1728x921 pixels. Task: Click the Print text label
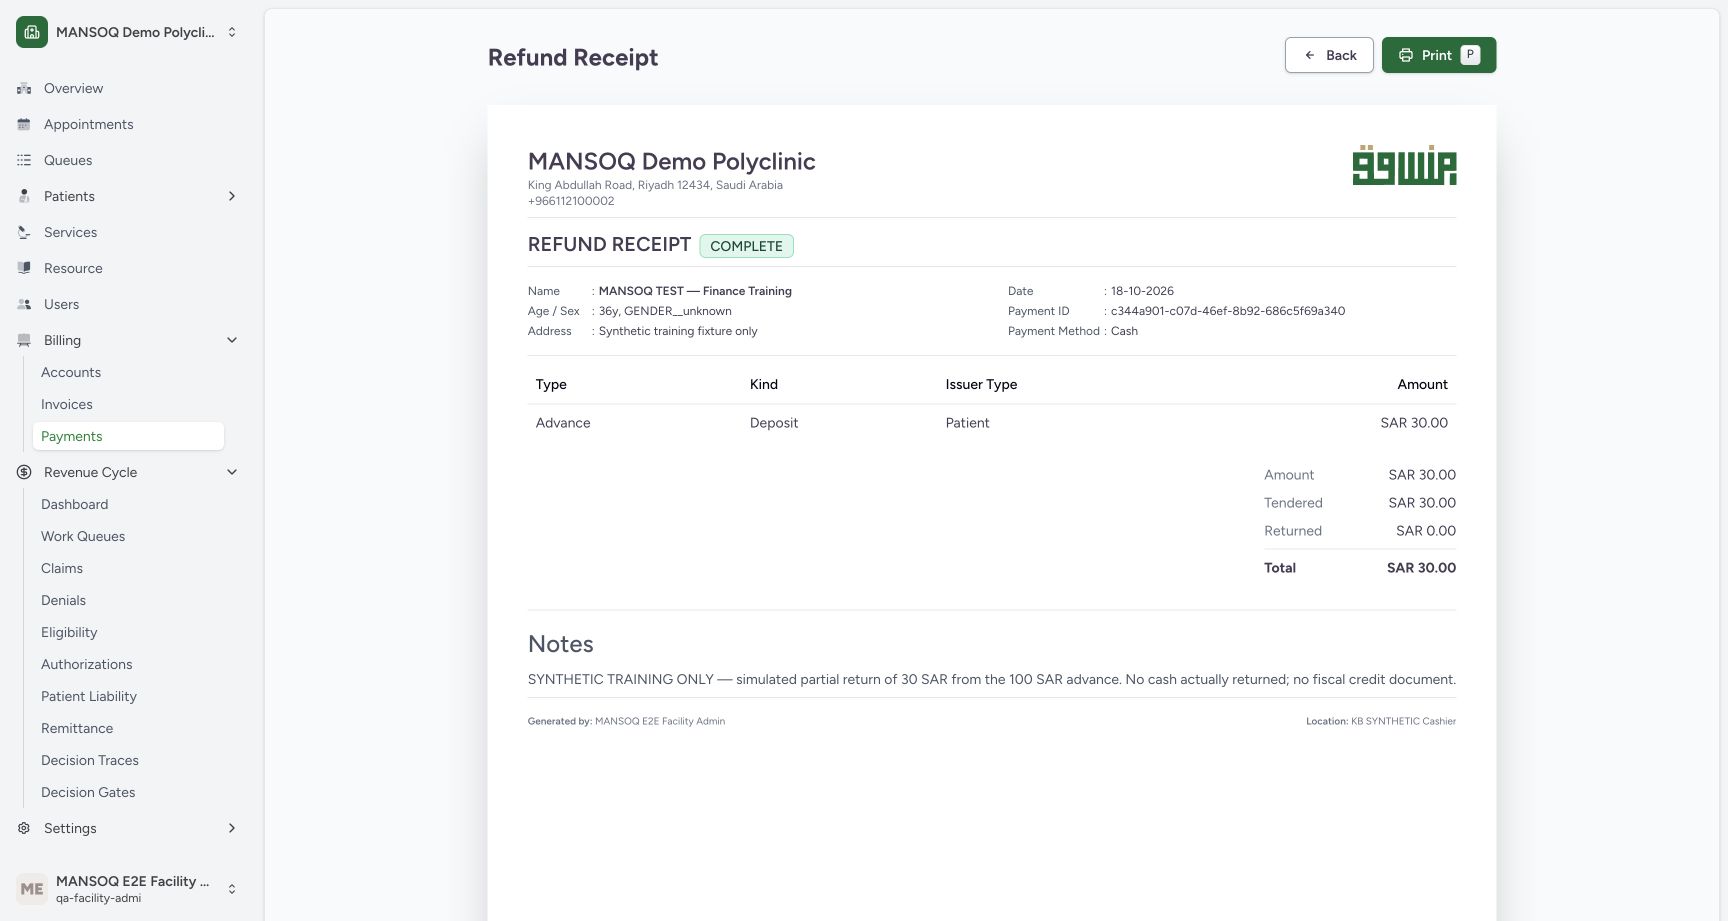pos(1436,55)
